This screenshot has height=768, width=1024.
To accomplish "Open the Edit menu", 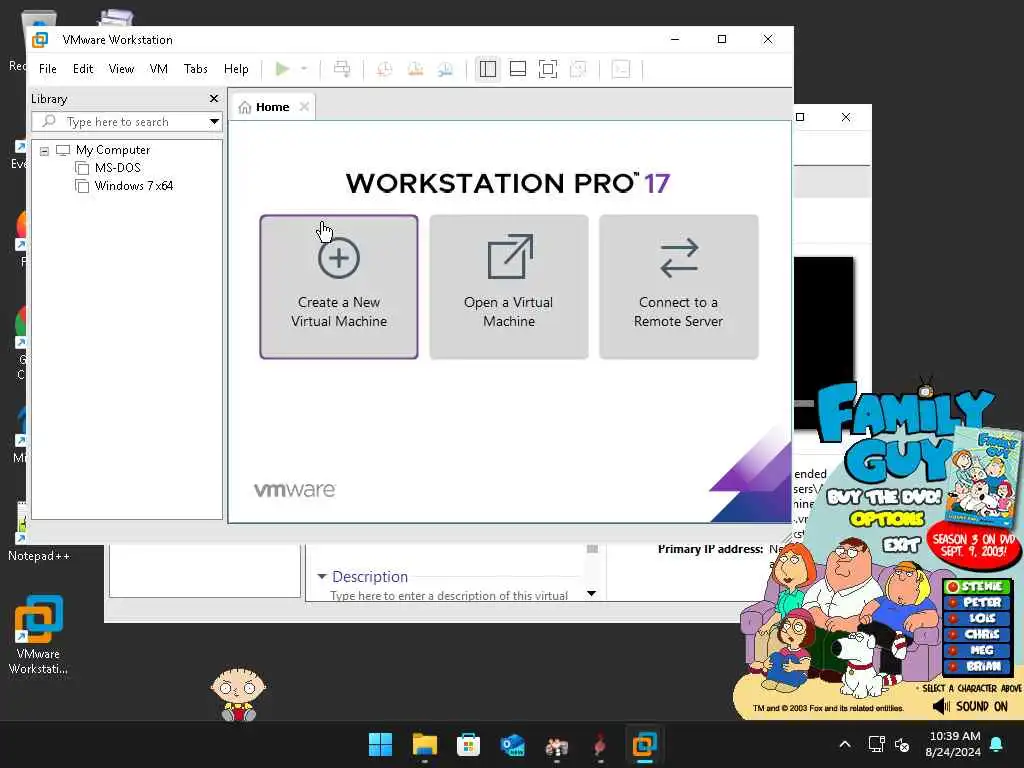I will [x=83, y=69].
